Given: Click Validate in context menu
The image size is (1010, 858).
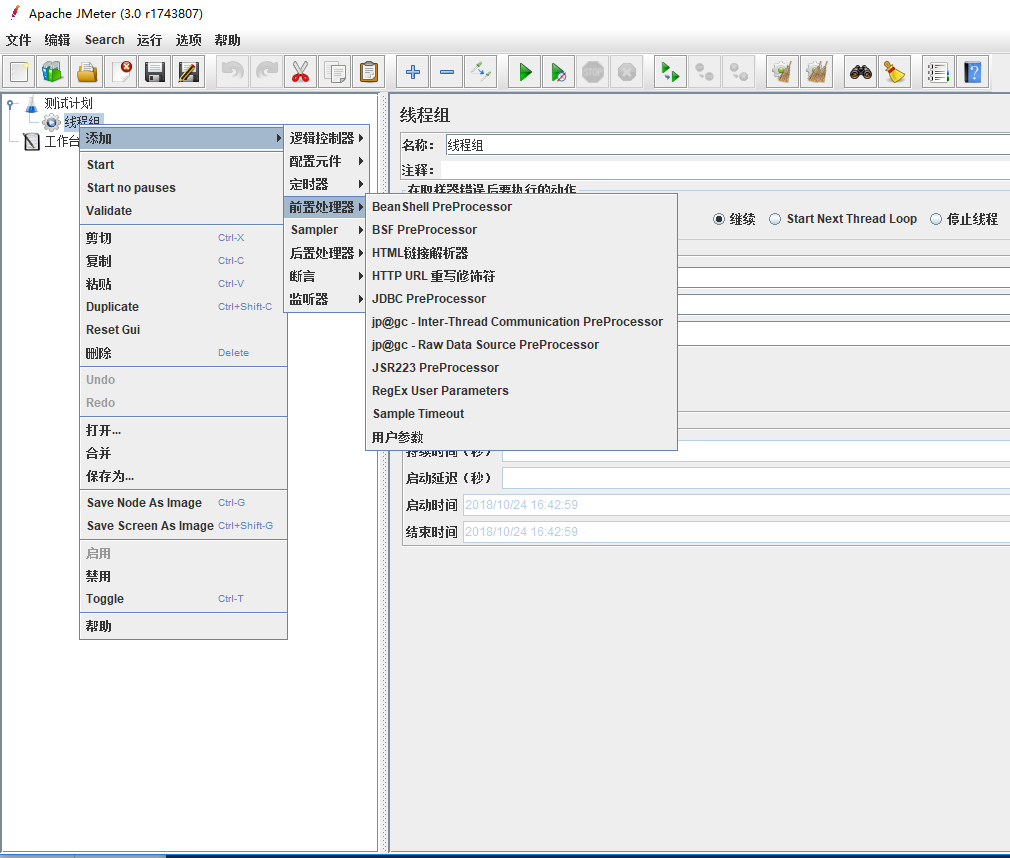Looking at the screenshot, I should (x=183, y=211).
